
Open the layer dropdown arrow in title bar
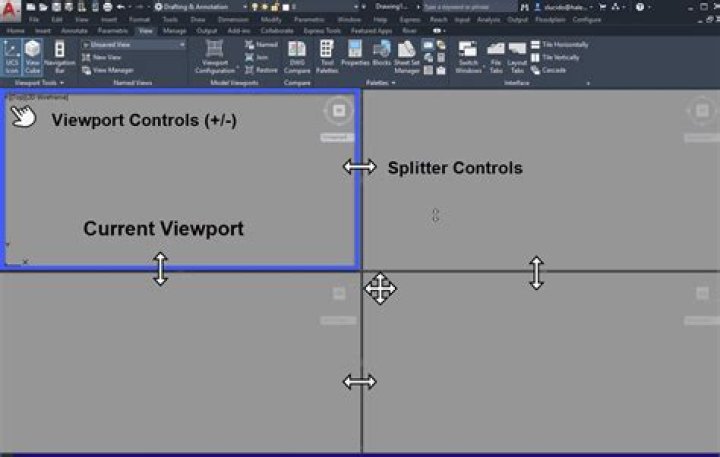point(356,7)
